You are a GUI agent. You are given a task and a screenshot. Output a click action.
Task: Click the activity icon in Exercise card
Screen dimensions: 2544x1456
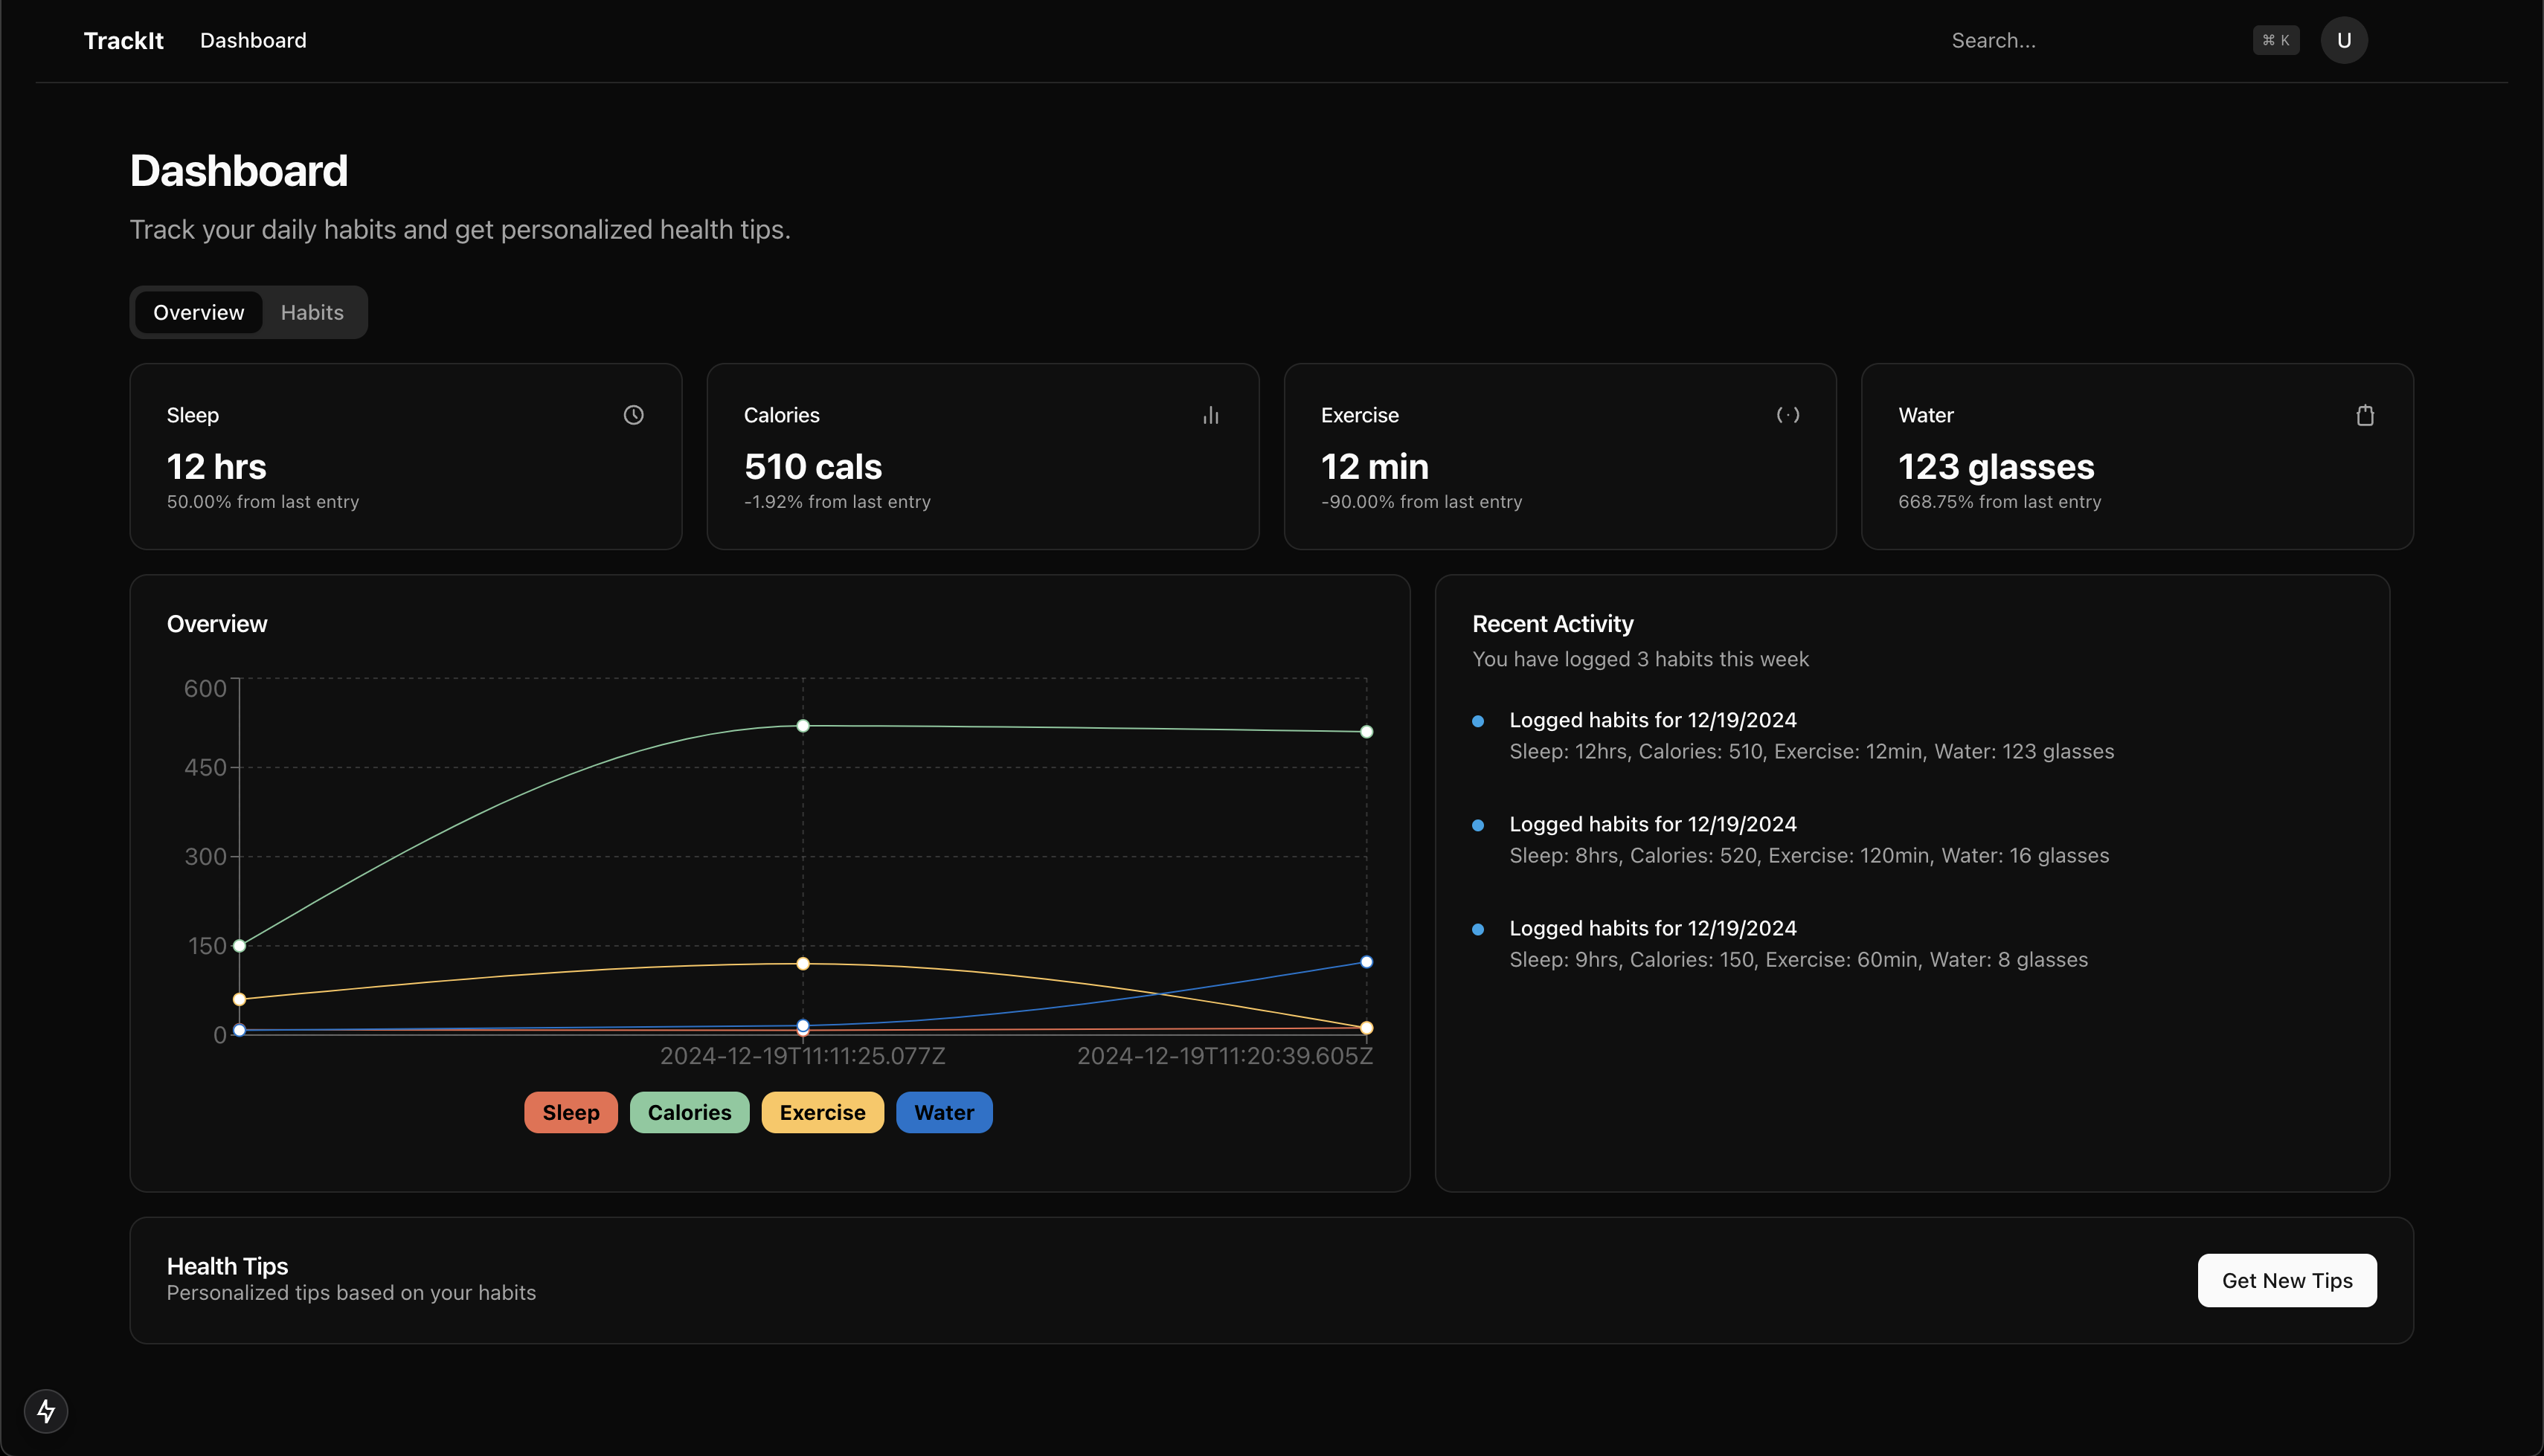point(1787,415)
